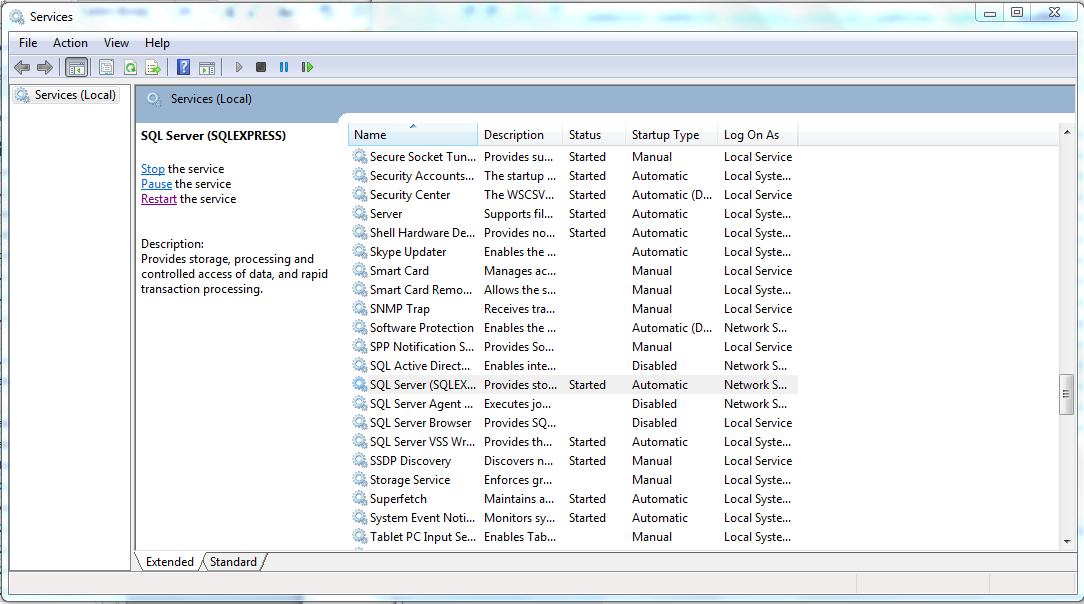Switch to the Standard tab

coord(233,562)
